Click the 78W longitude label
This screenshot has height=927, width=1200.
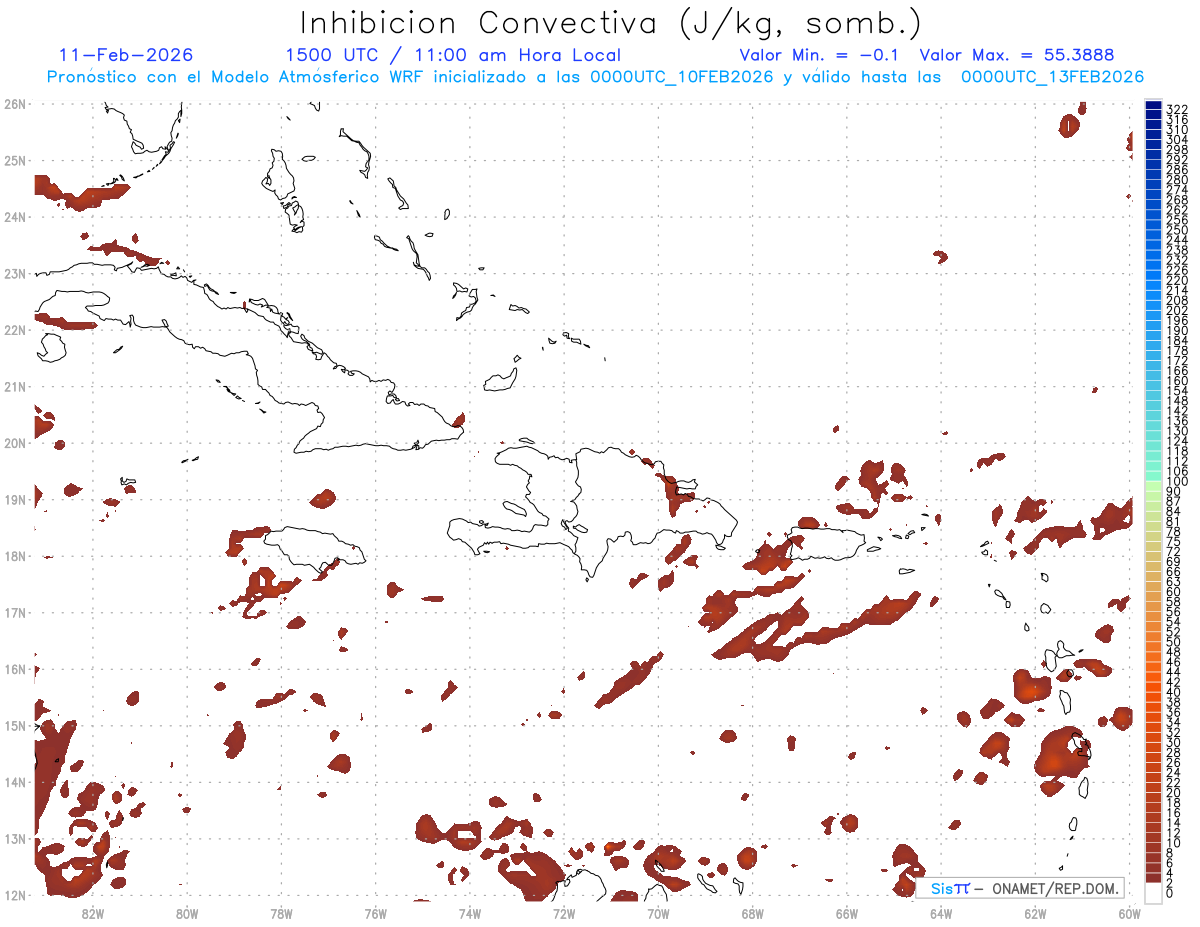[281, 913]
